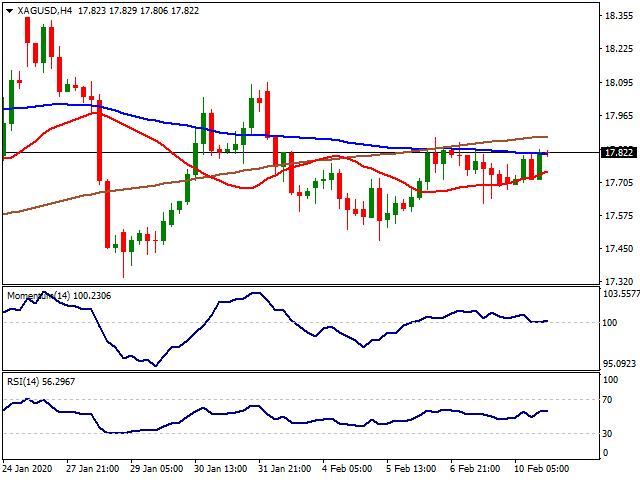This screenshot has width=640, height=480.
Task: Click the current price tag 17.822
Action: 618,153
